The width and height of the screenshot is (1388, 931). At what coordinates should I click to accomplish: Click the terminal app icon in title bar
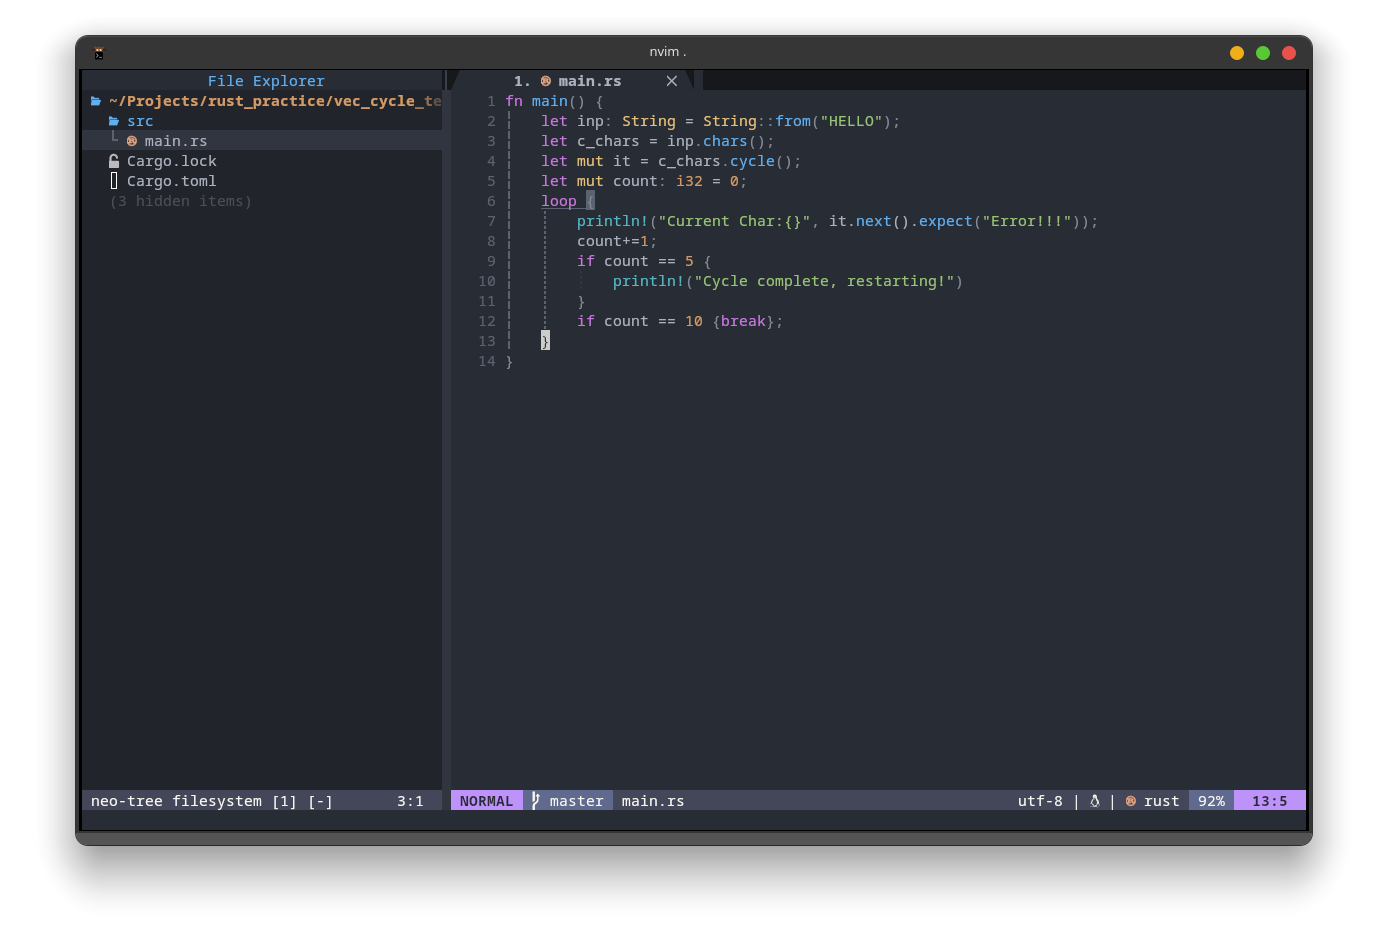click(x=99, y=53)
